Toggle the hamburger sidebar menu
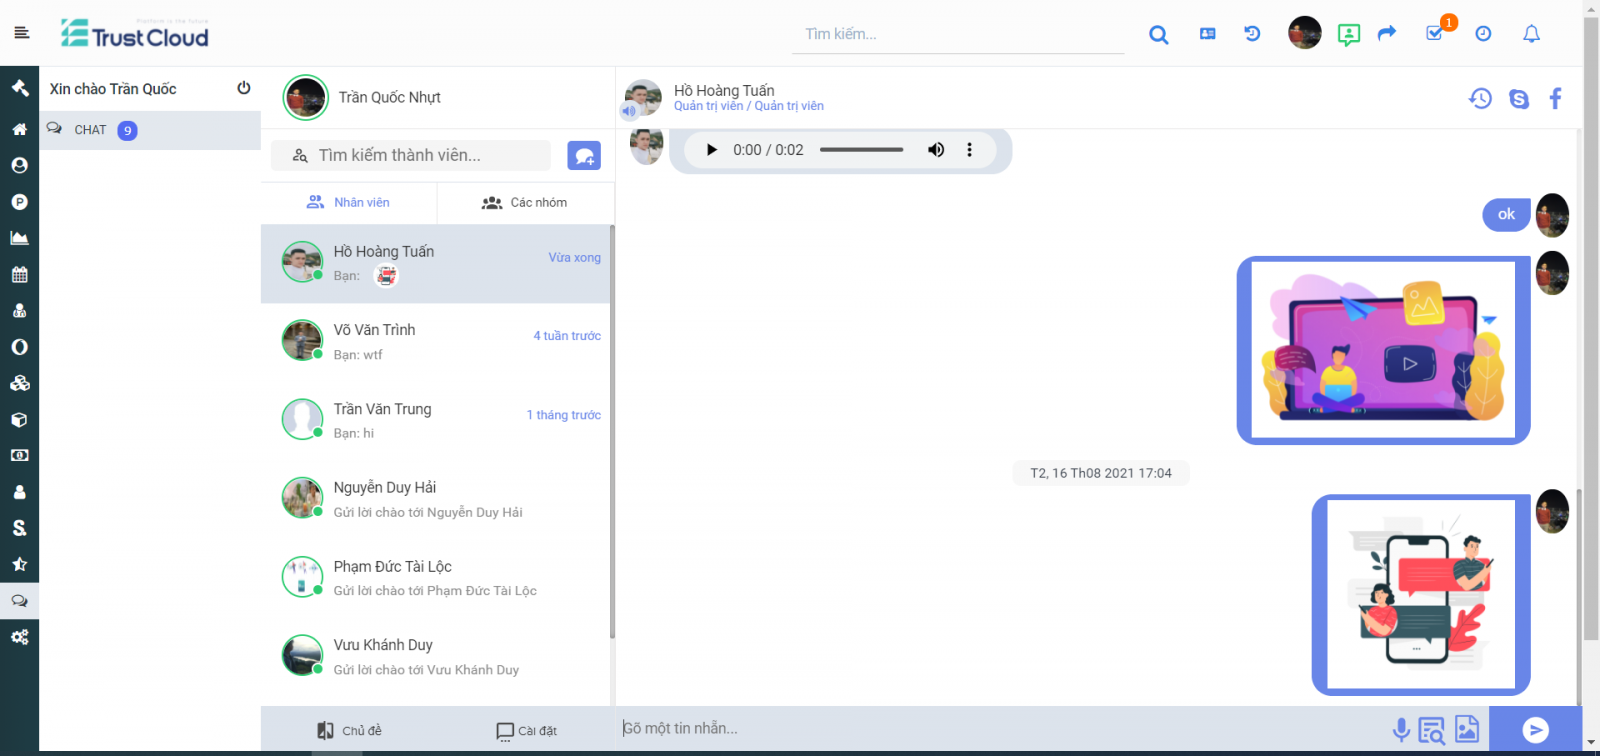This screenshot has width=1600, height=756. tap(22, 33)
